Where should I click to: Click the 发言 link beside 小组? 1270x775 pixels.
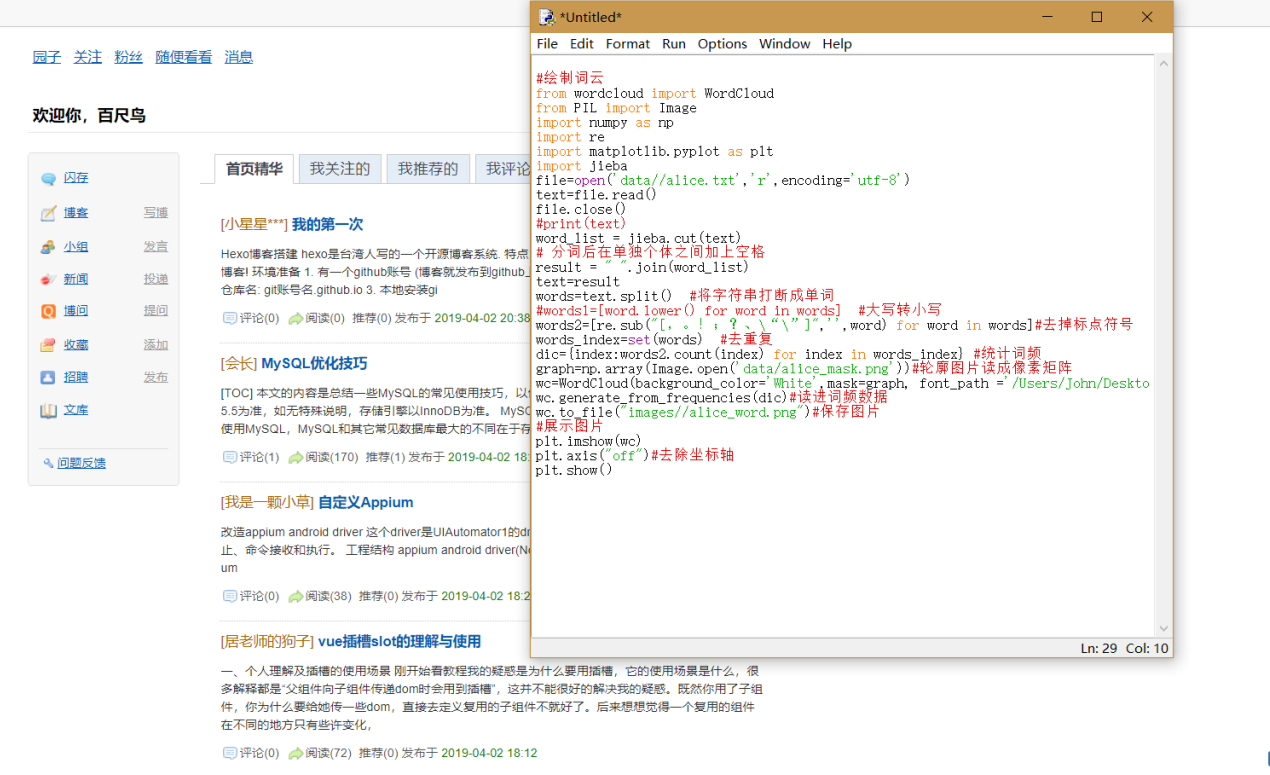click(x=156, y=247)
